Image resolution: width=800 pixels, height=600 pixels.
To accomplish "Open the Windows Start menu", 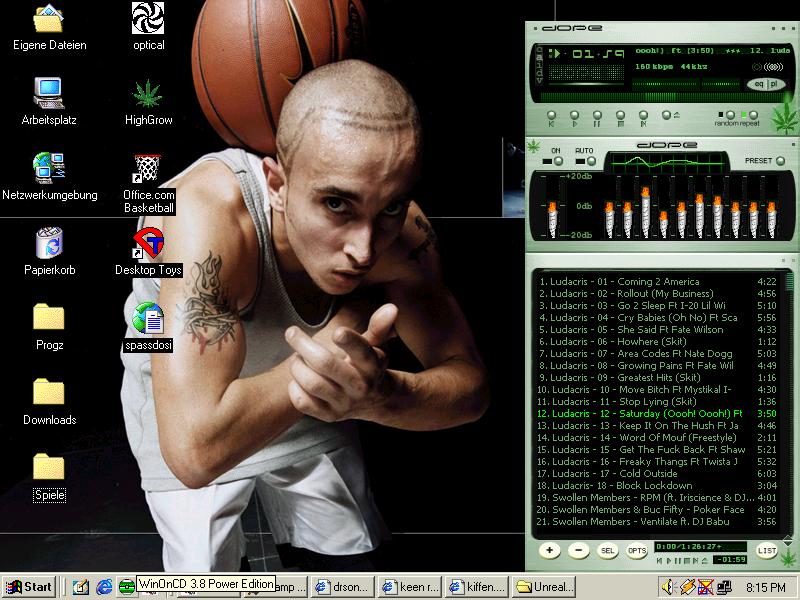I will (29, 587).
